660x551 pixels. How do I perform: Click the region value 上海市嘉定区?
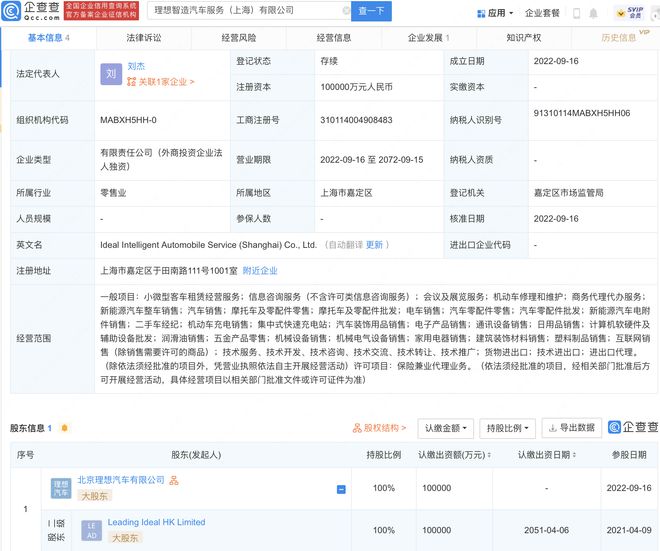(346, 193)
